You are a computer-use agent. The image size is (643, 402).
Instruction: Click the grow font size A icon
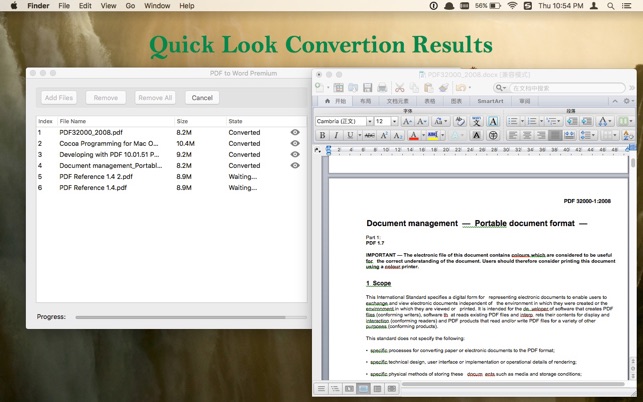pyautogui.click(x=407, y=121)
